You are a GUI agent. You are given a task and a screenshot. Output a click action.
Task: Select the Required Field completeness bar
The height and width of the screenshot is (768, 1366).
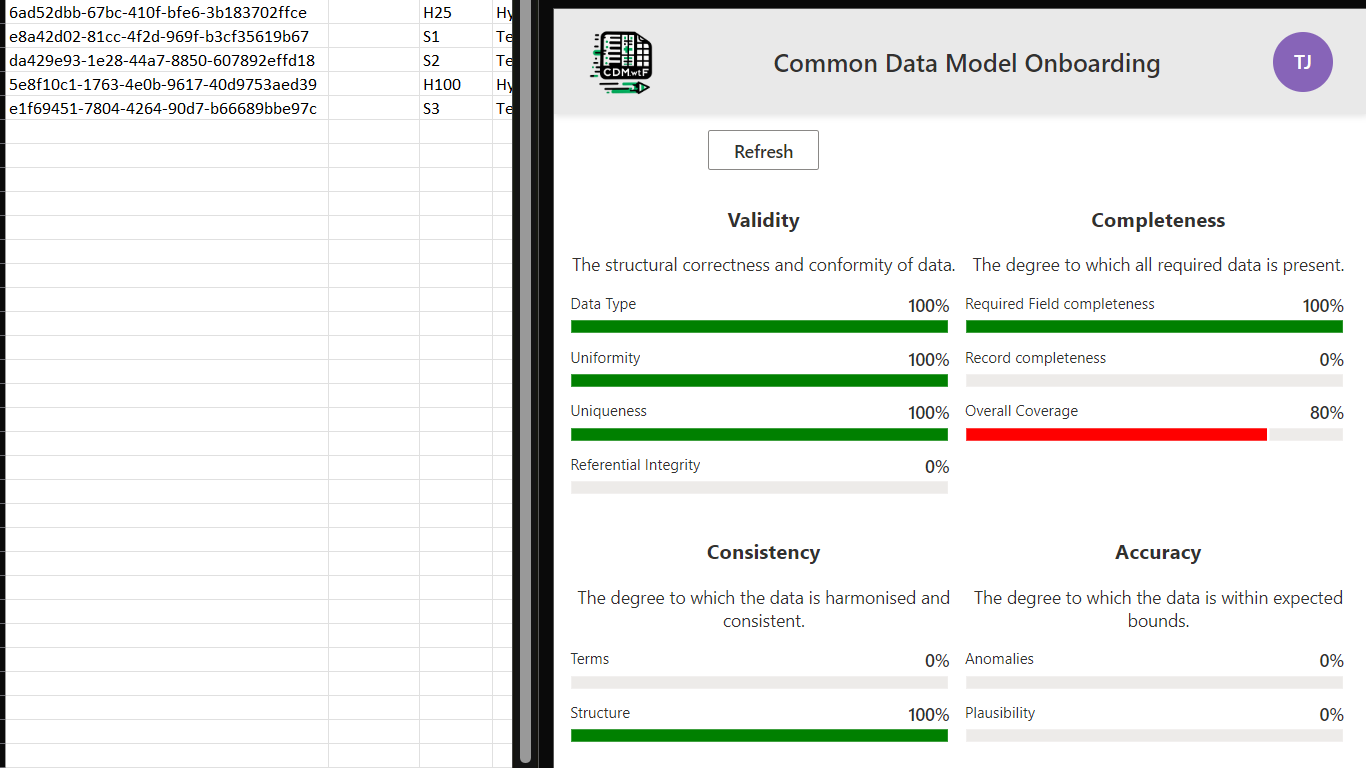(x=1154, y=326)
